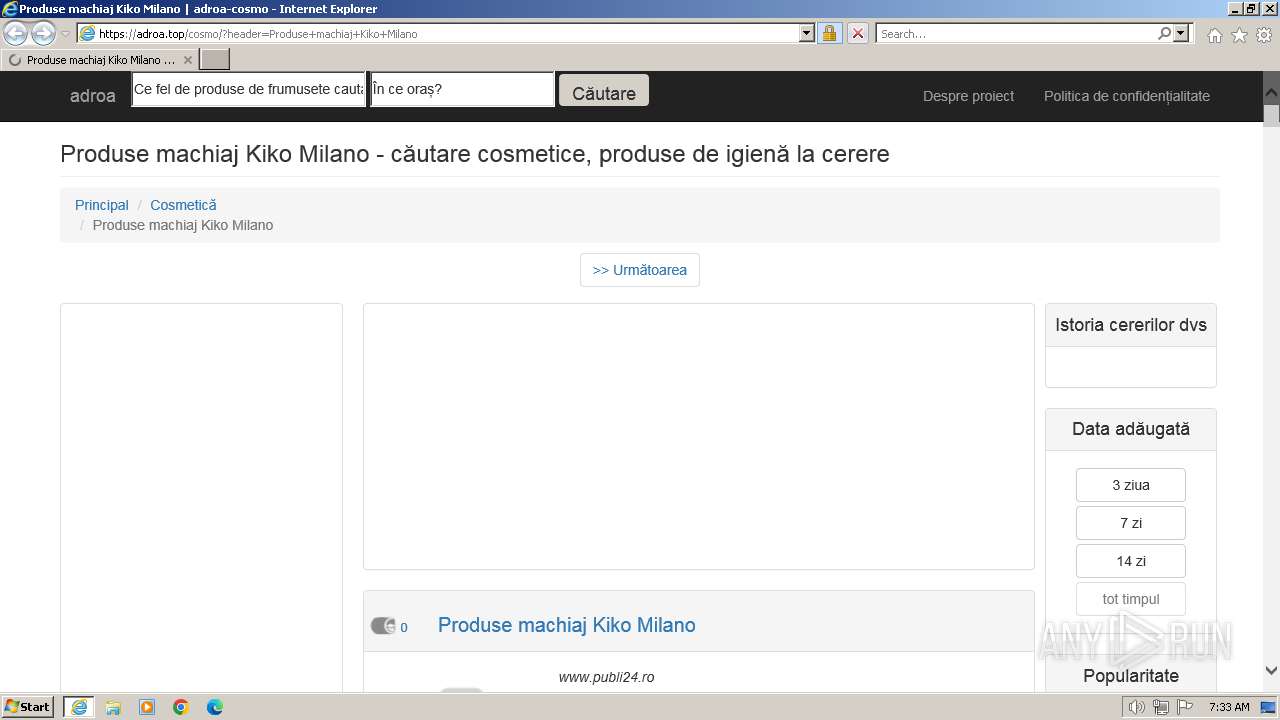This screenshot has height=720, width=1280.
Task: Click the page scrollbar up arrow
Action: coord(1271,91)
